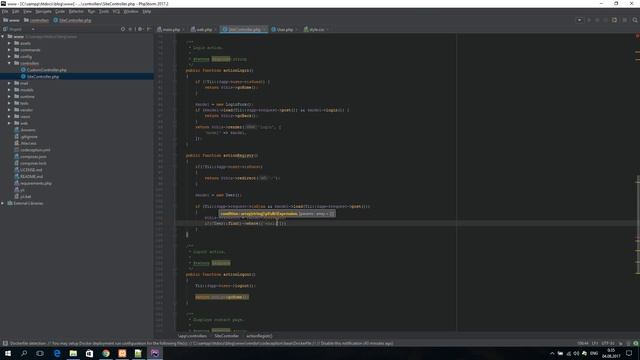Open Microsoft Edge from the taskbar
The height and width of the screenshot is (360, 640).
point(57,353)
